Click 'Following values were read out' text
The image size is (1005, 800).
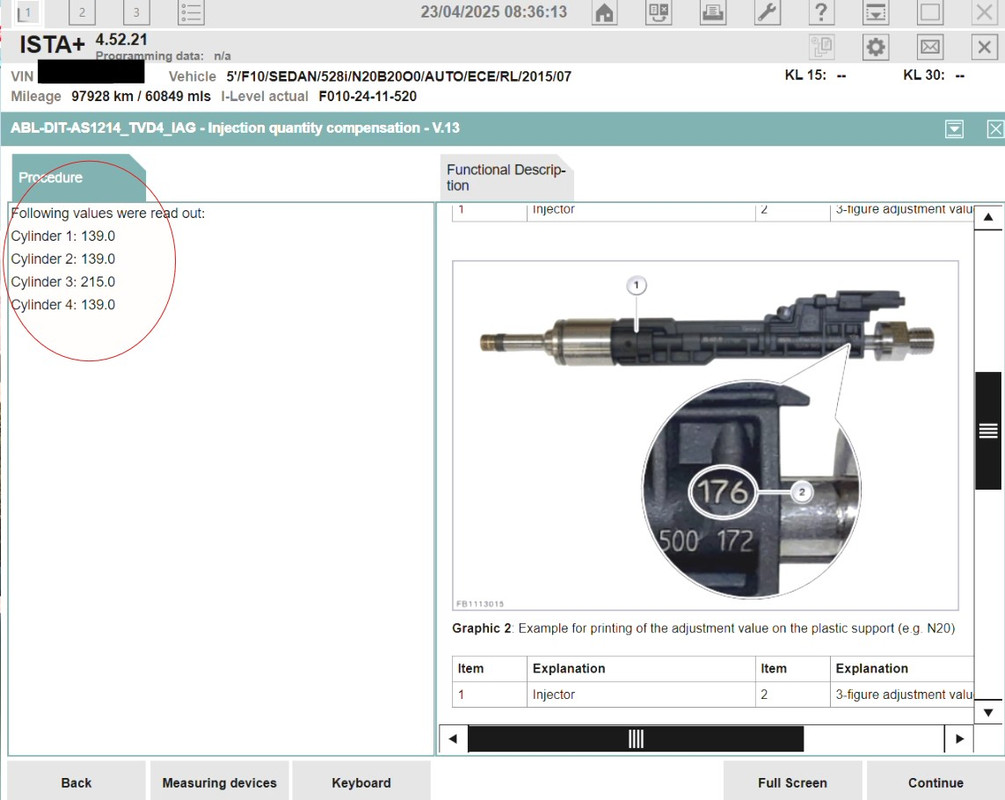(x=108, y=213)
